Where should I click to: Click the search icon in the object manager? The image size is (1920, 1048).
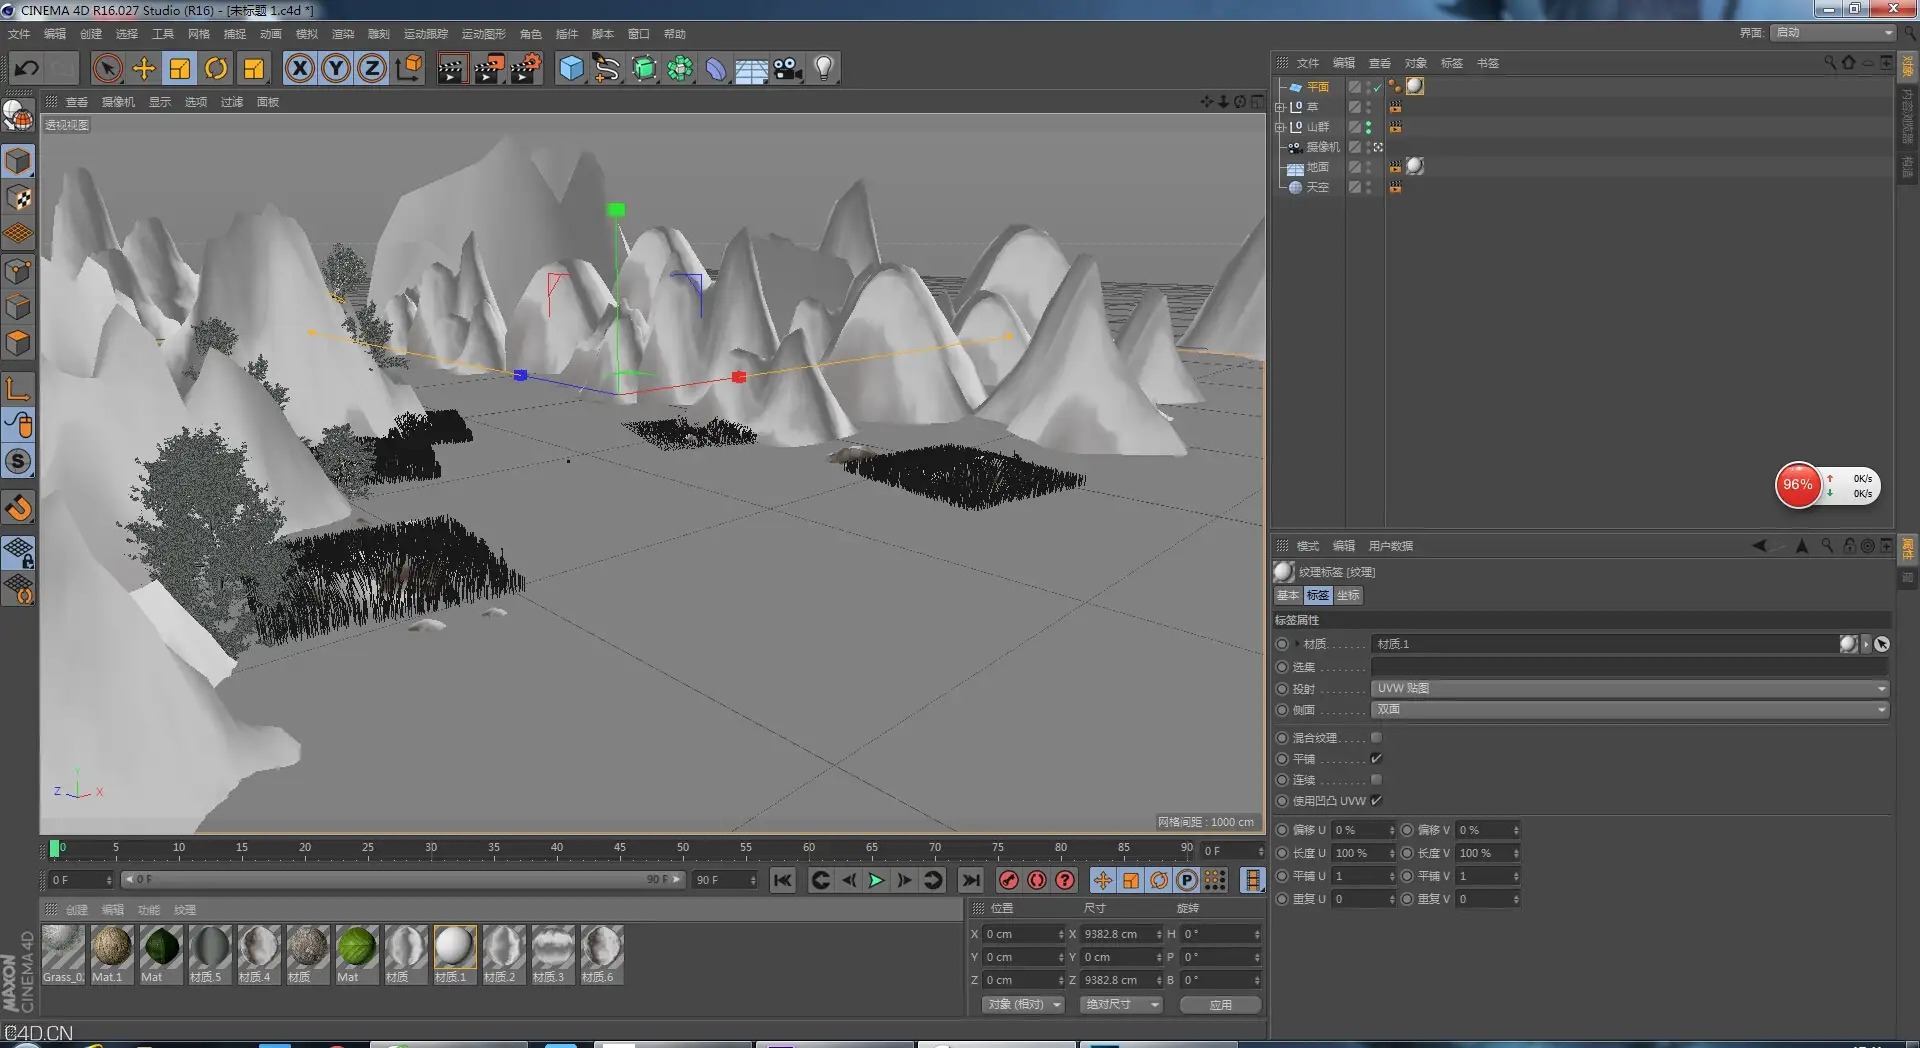coord(1829,62)
